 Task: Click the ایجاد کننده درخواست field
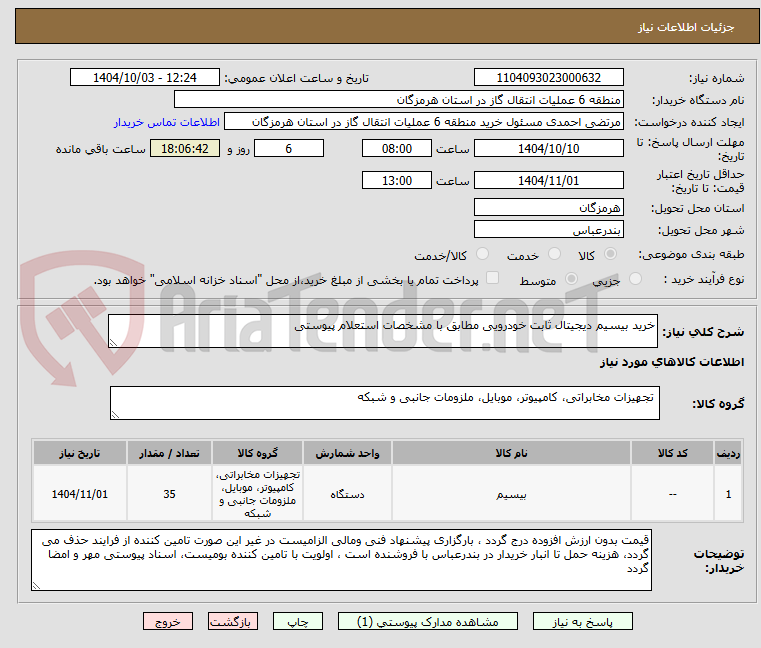424,122
